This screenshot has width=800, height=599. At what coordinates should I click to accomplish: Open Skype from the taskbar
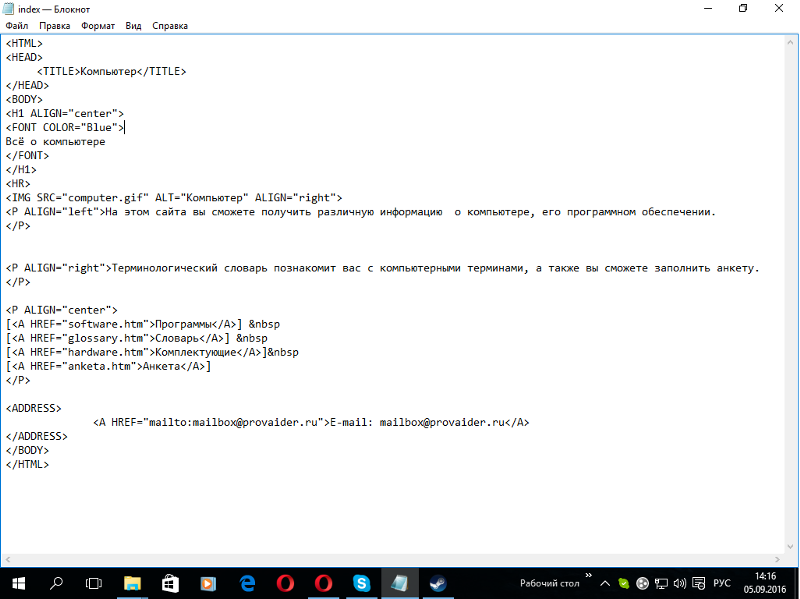[361, 583]
